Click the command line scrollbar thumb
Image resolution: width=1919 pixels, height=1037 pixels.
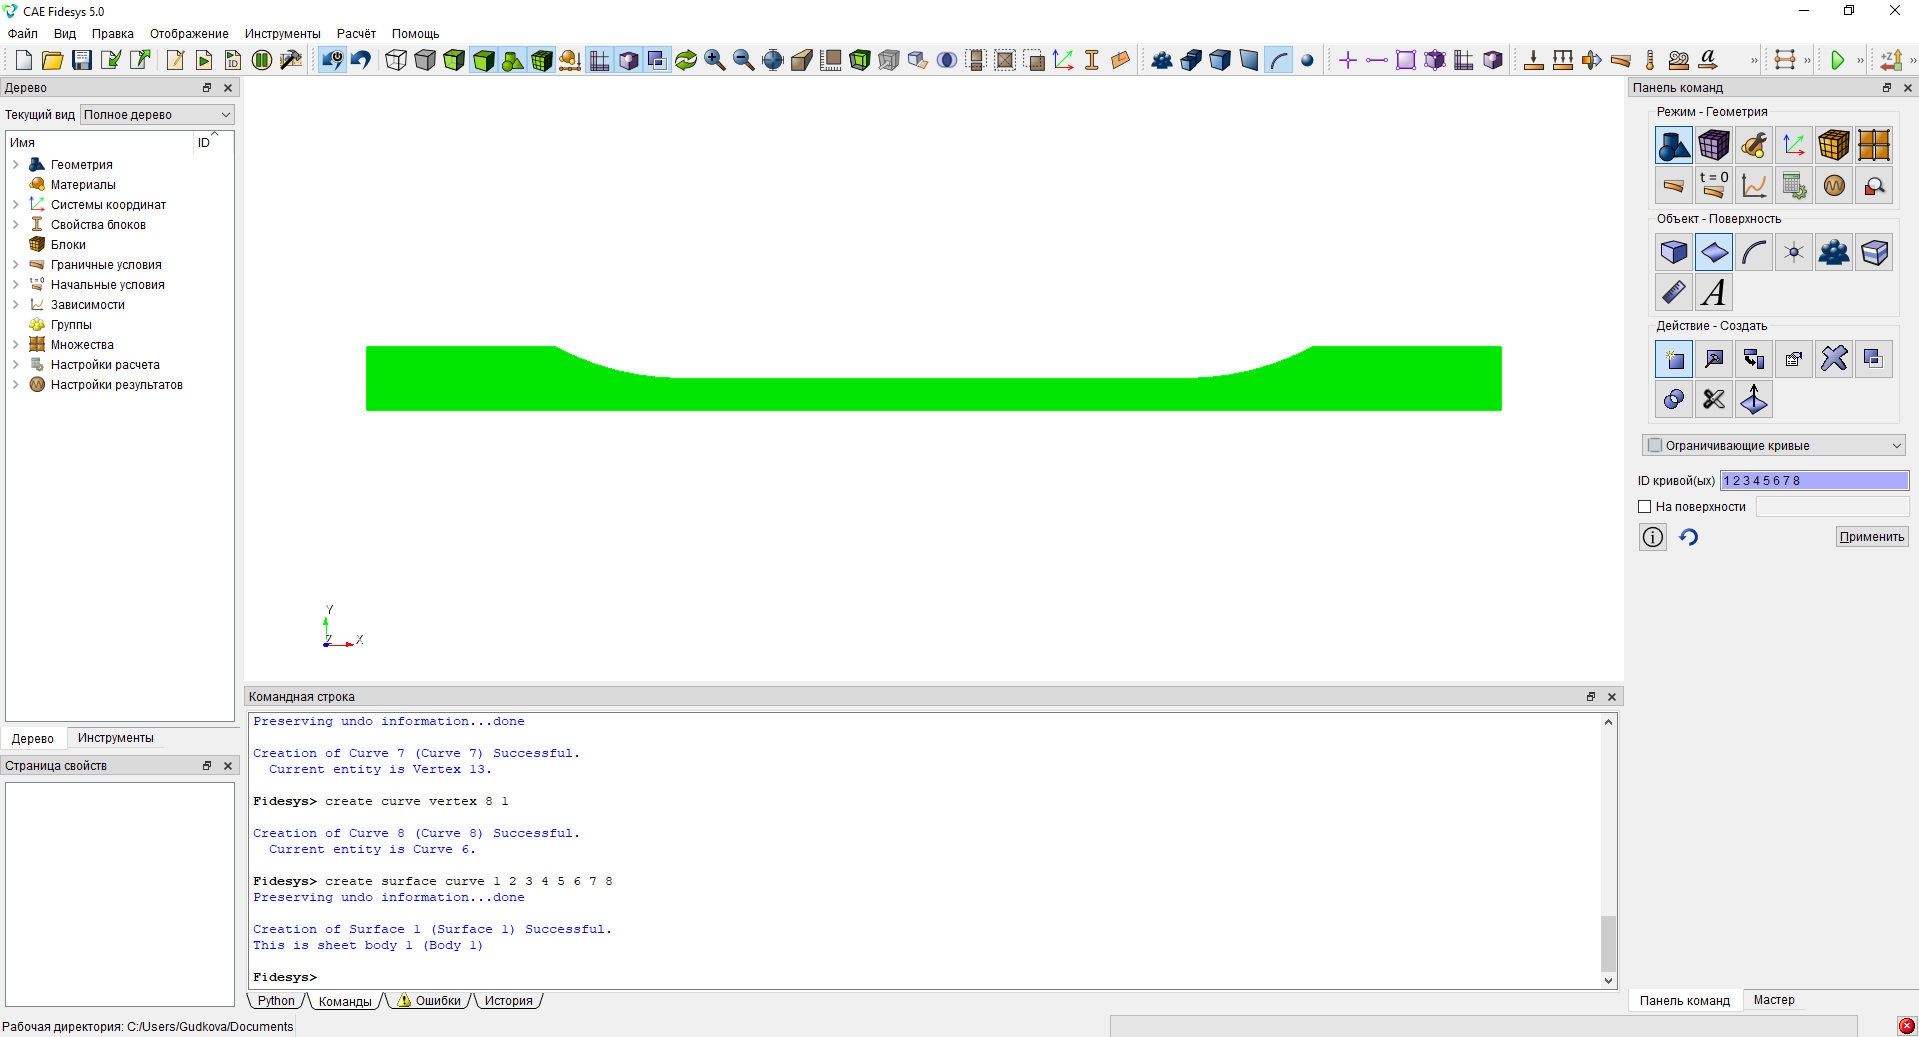[1608, 943]
